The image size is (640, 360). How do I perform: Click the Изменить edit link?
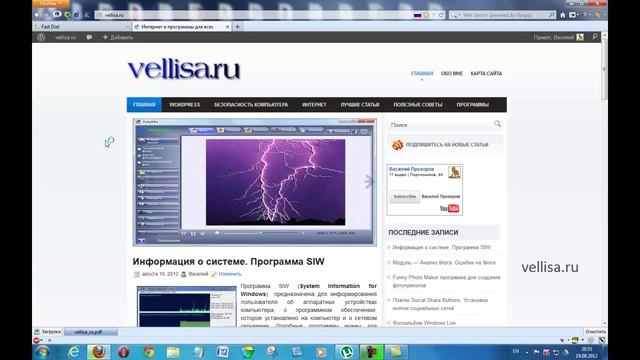(x=230, y=274)
